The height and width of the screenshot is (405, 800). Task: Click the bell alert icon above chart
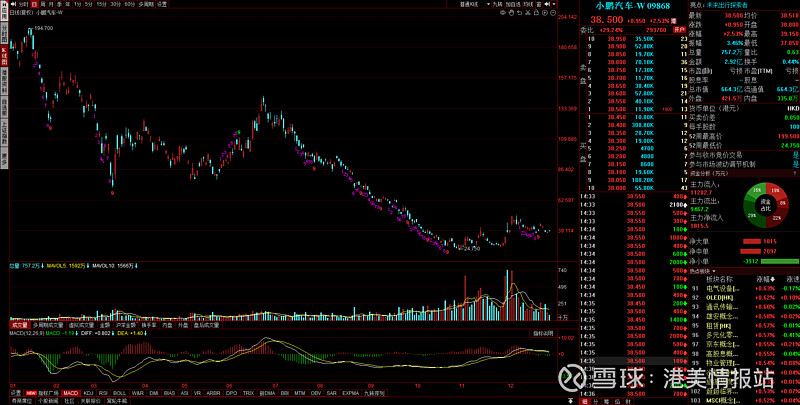click(536, 13)
